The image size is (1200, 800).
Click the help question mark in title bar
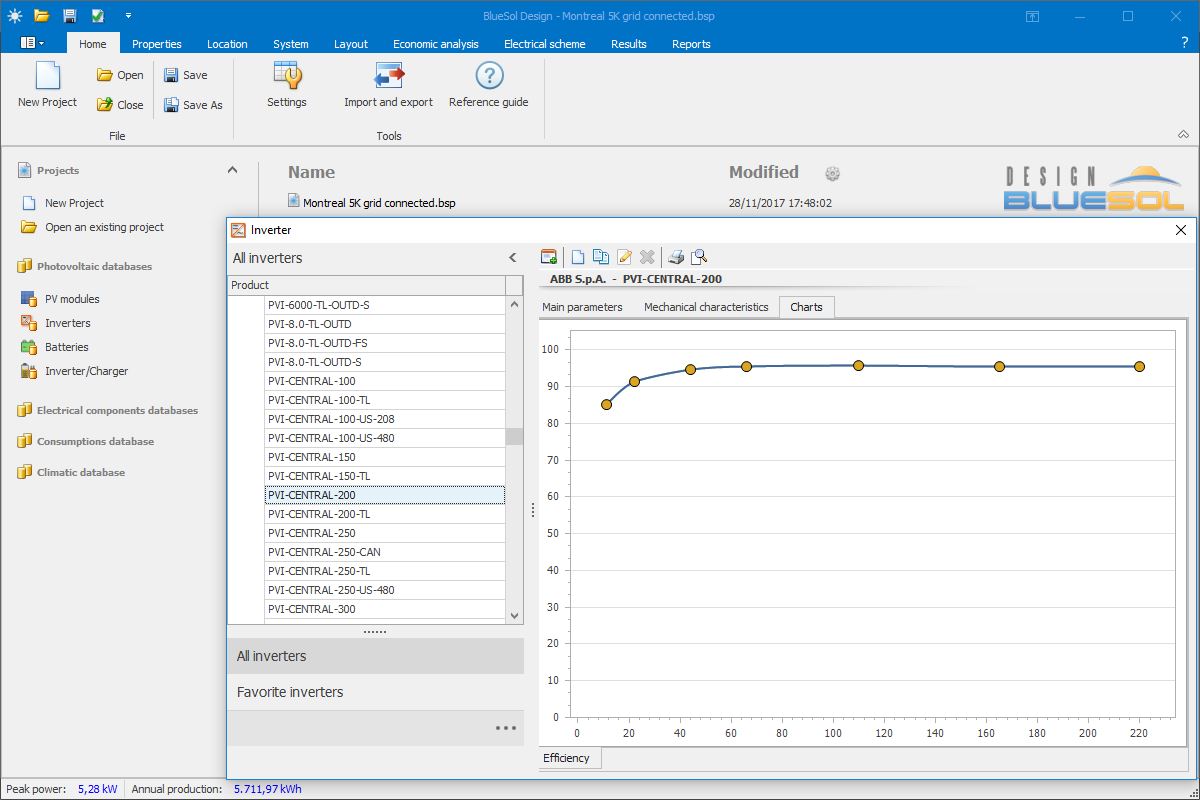coord(1185,43)
